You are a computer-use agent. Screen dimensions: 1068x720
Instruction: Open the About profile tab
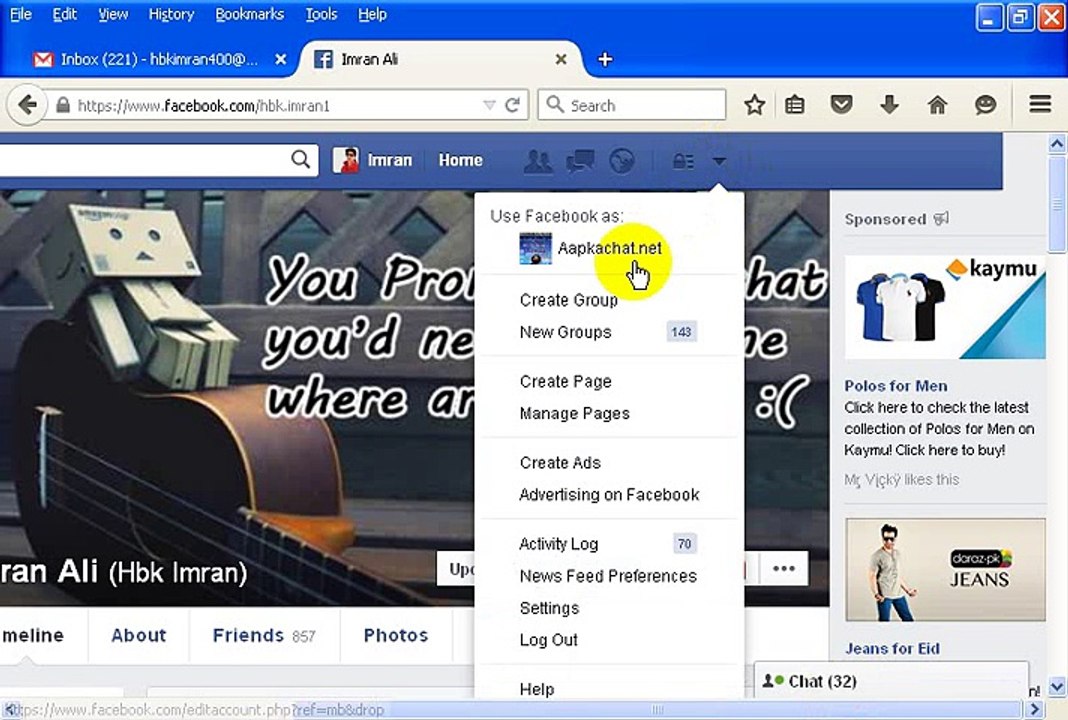[138, 635]
